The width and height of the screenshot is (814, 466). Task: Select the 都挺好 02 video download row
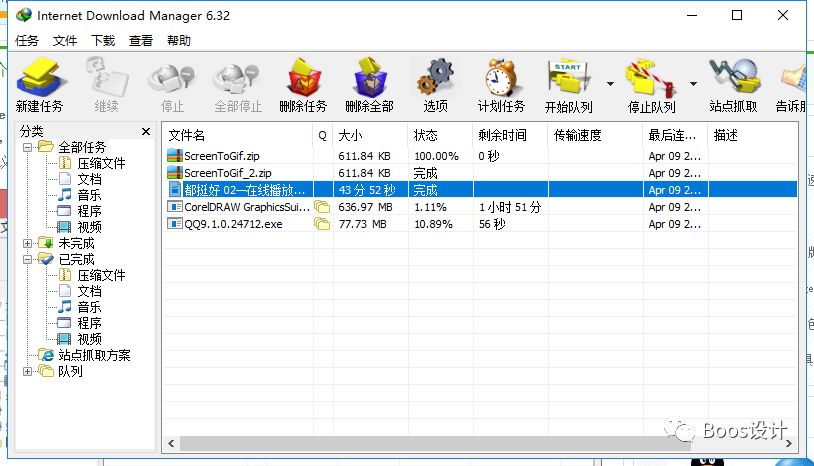coord(480,190)
